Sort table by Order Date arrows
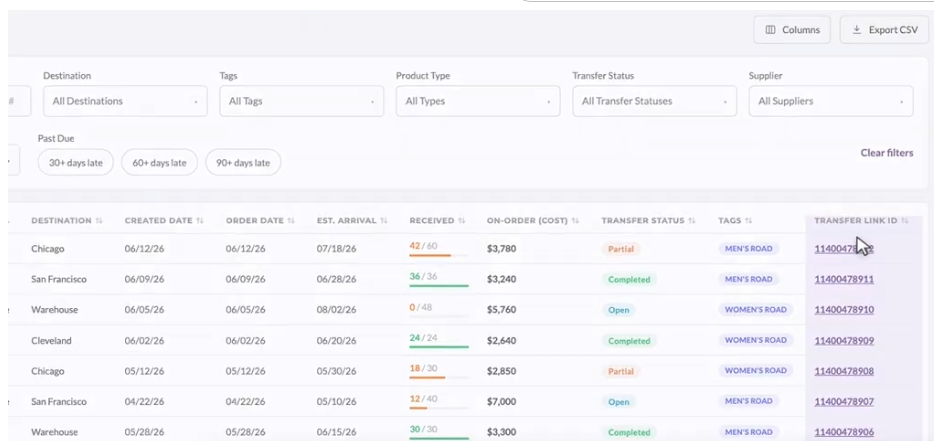 (x=291, y=220)
